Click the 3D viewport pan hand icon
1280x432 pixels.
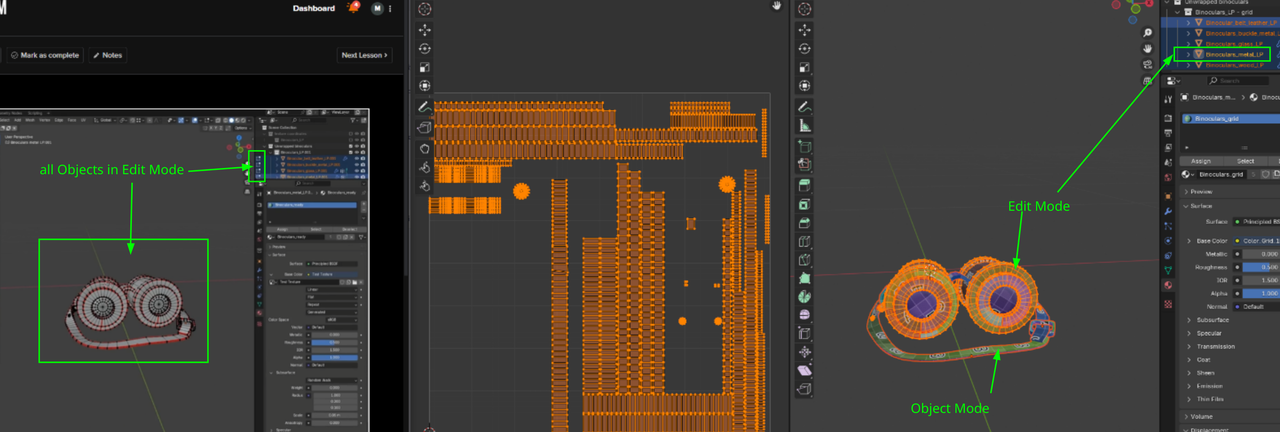pos(1148,47)
